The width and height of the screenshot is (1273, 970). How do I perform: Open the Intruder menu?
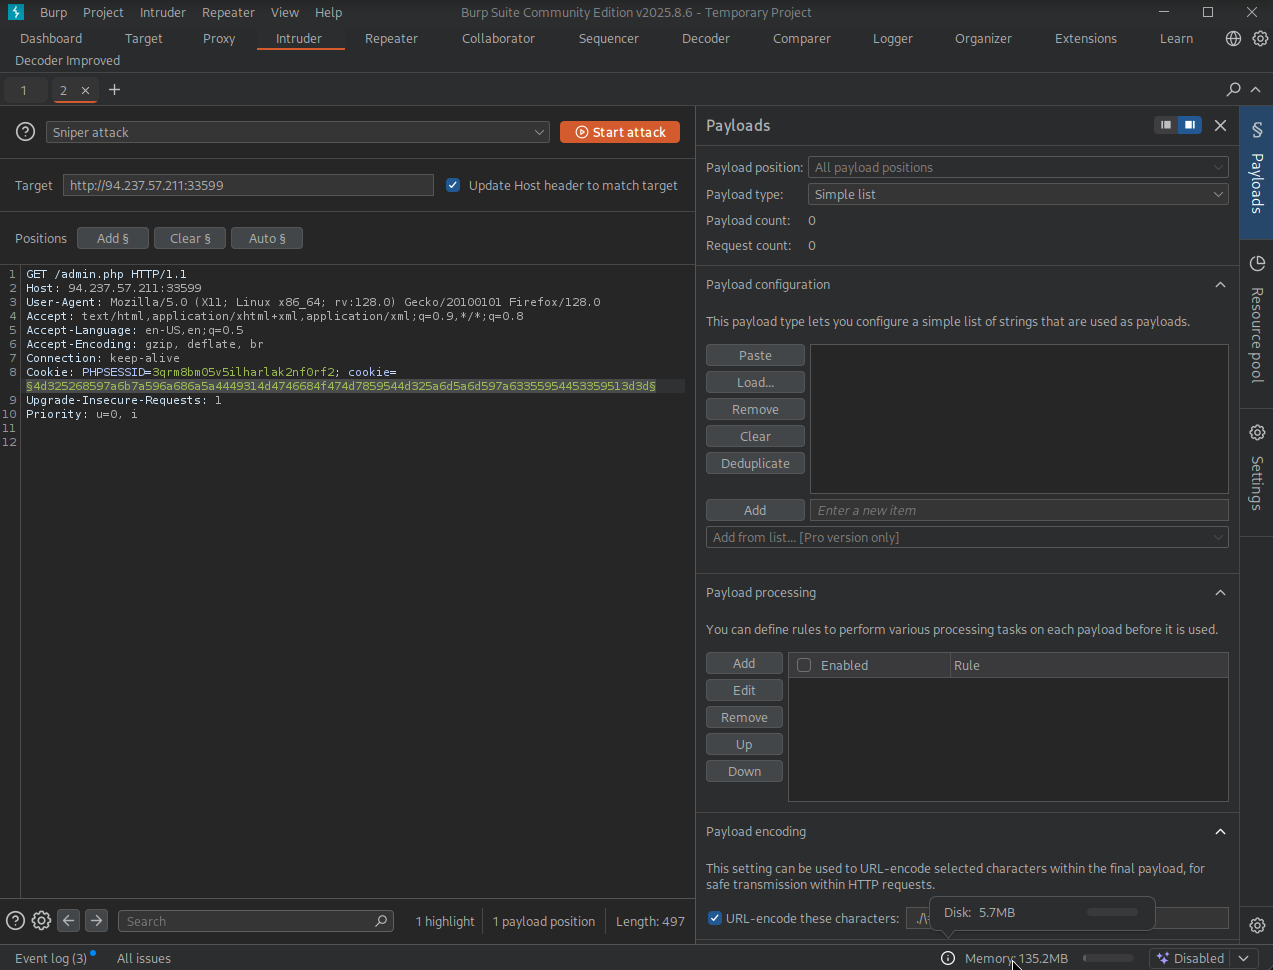point(162,13)
